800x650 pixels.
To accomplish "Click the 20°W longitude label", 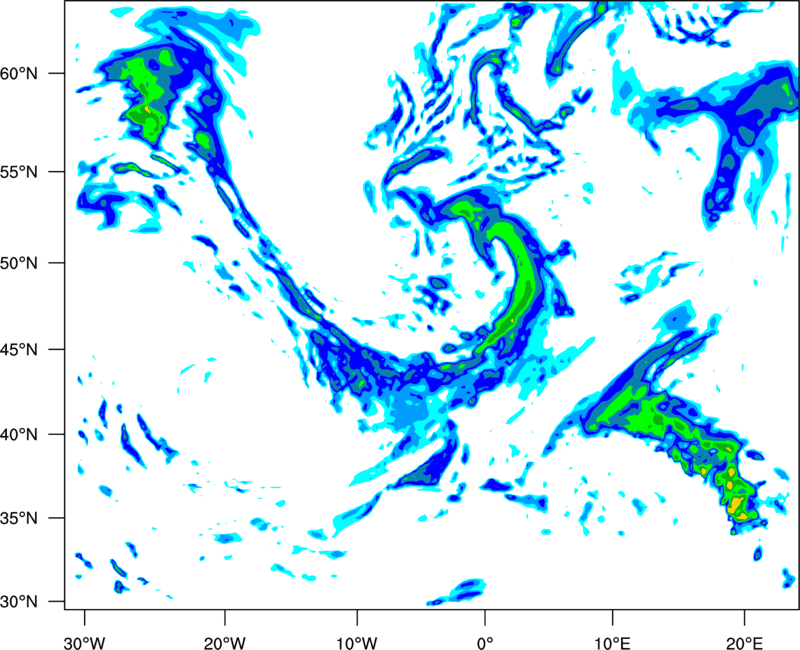I will pos(224,643).
